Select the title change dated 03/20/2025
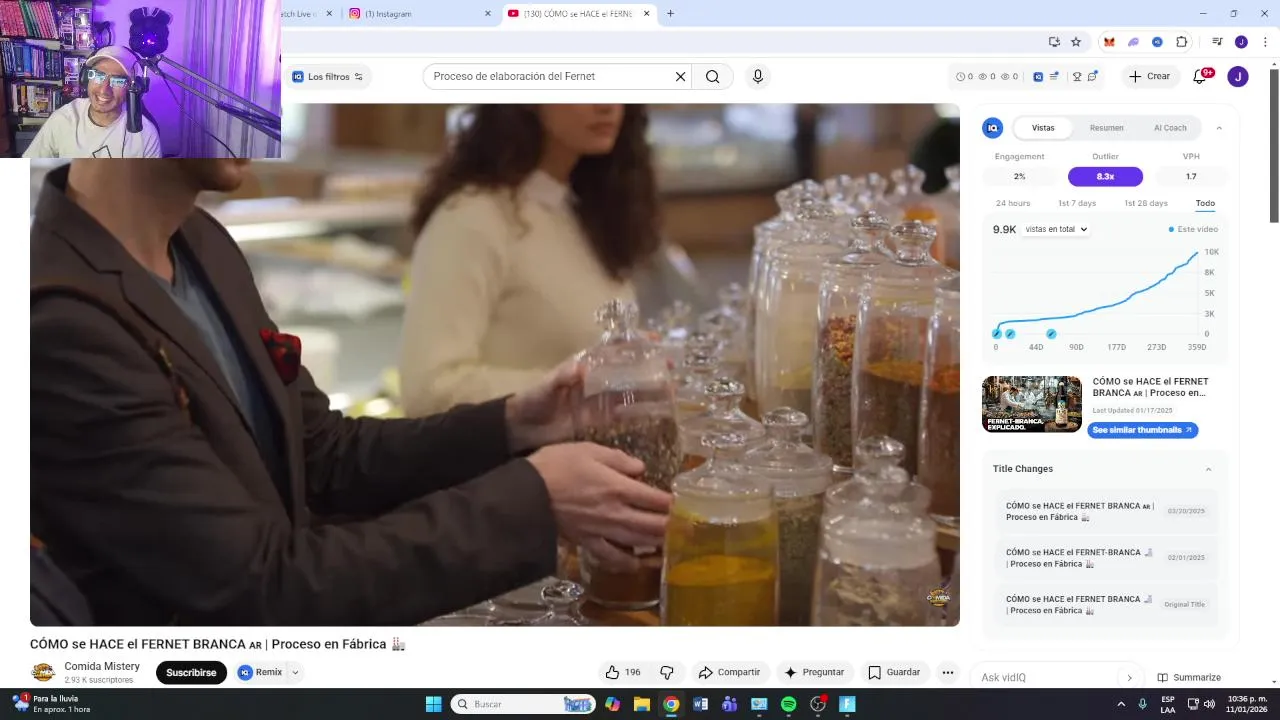The height and width of the screenshot is (720, 1280). [1106, 511]
